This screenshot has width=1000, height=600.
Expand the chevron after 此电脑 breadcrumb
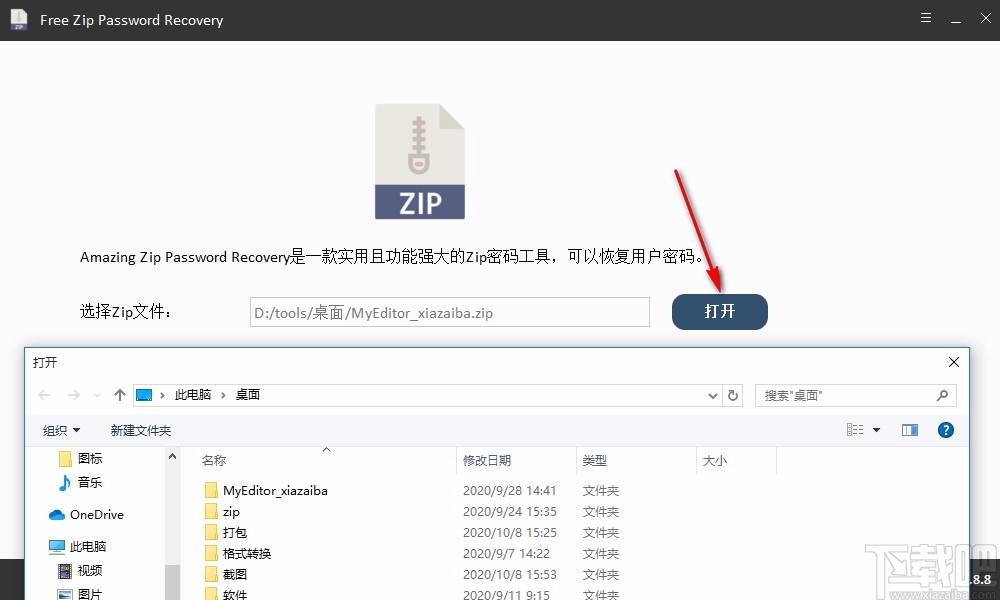223,395
